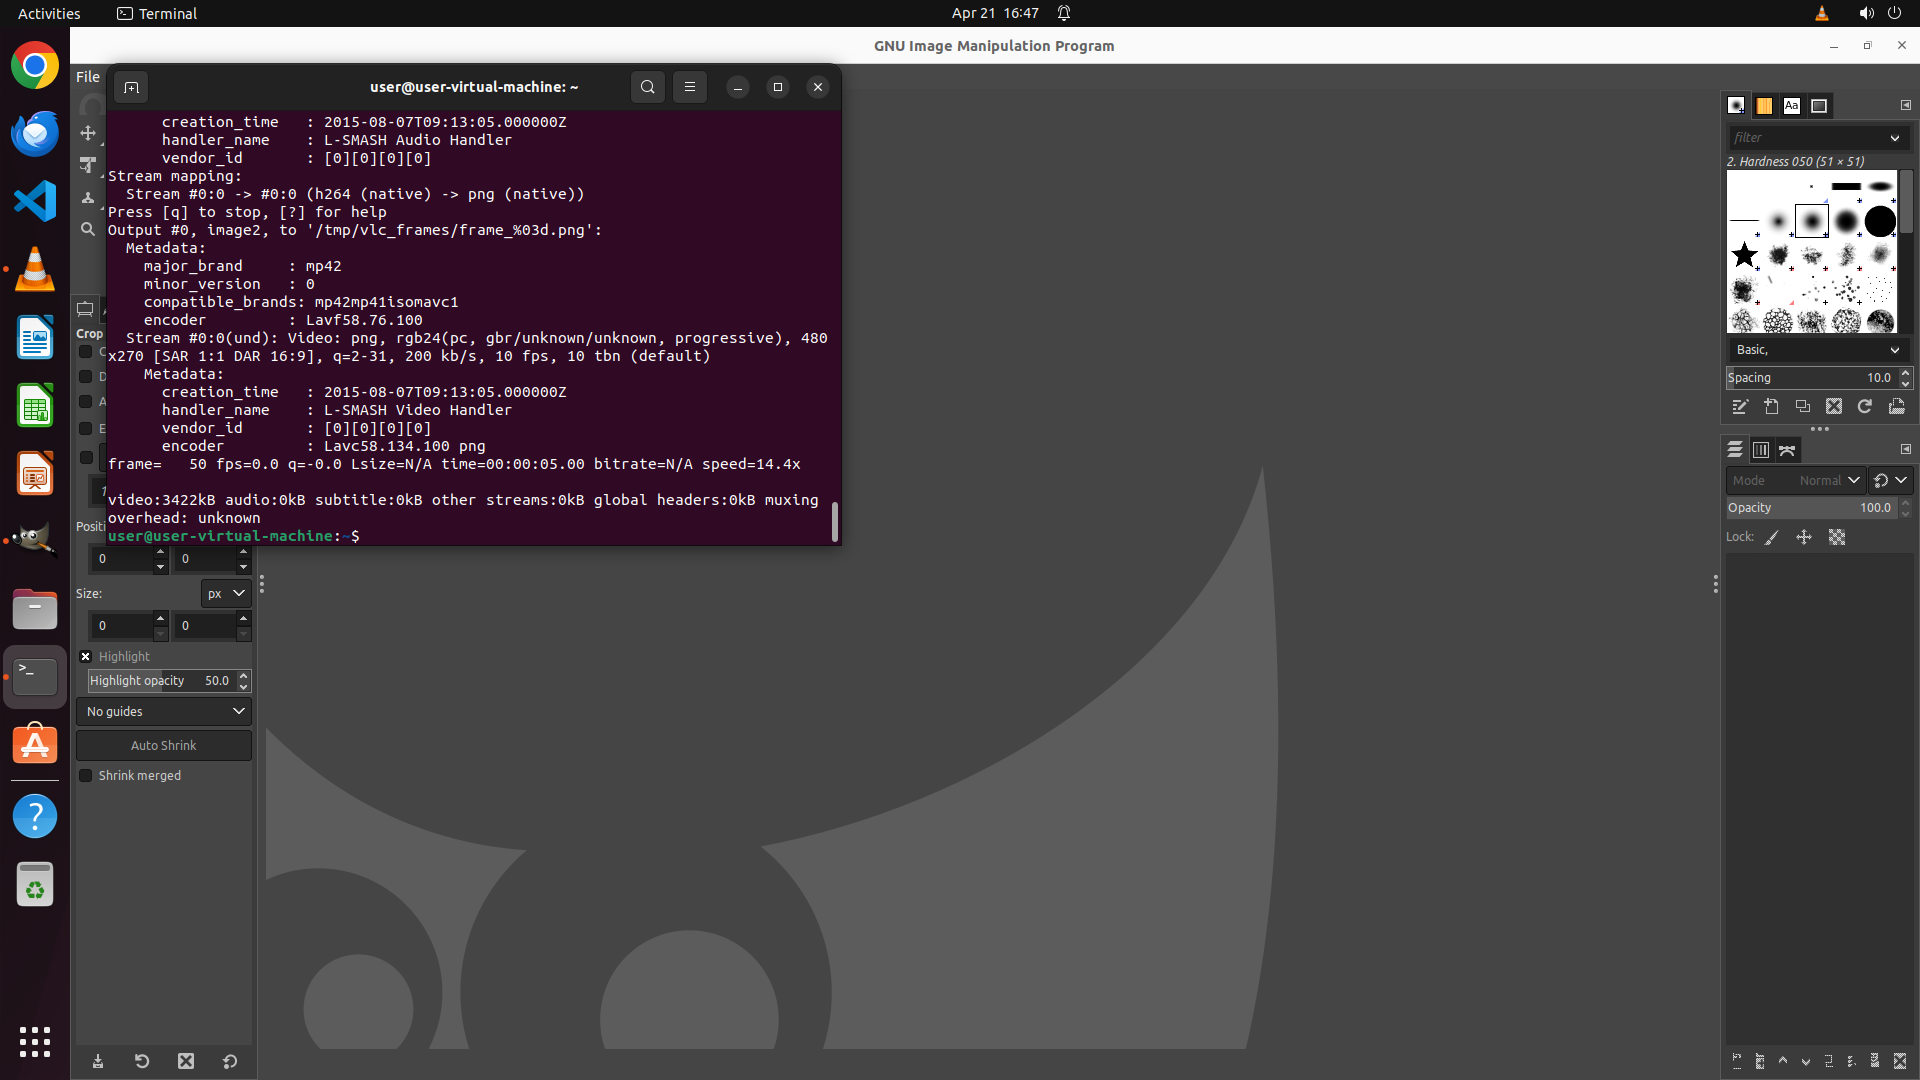The width and height of the screenshot is (1920, 1080).
Task: Click the duplicate brush icon
Action: click(x=1802, y=406)
